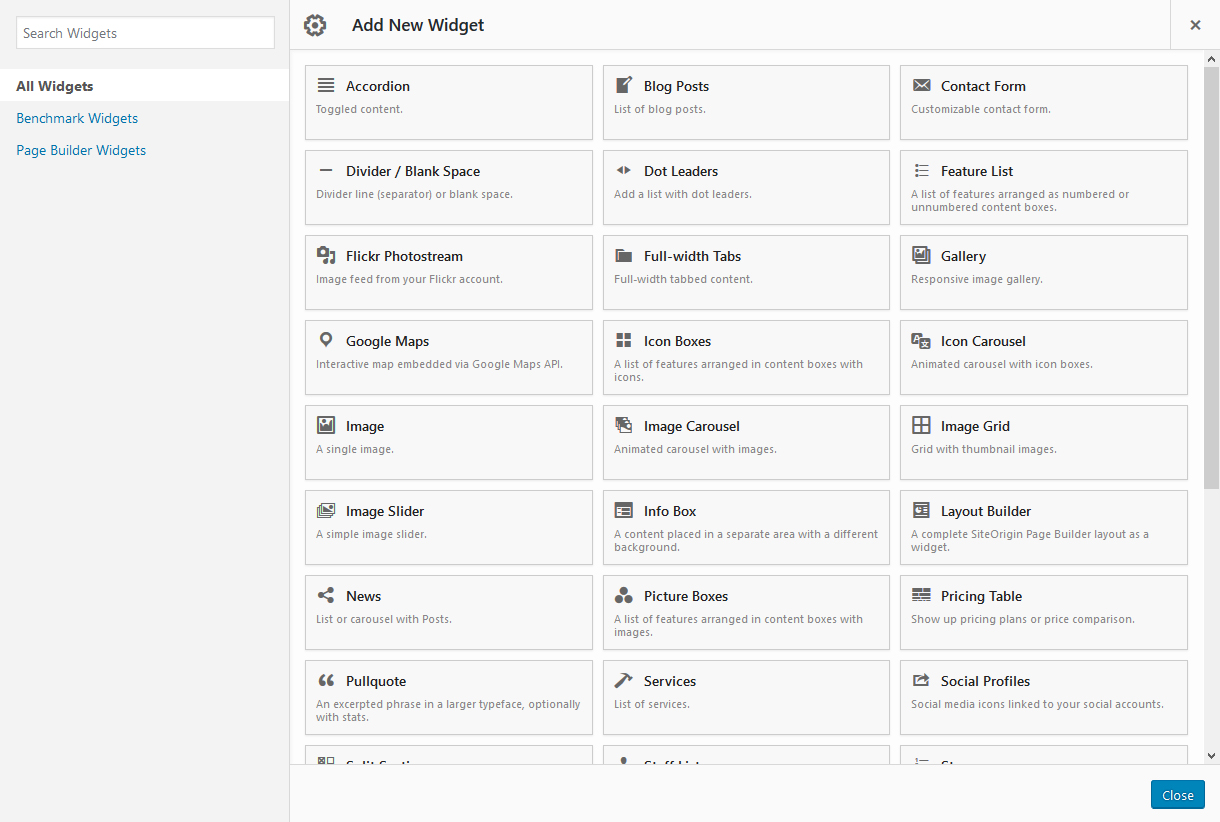Click the Full-width Tabs folder icon
The height and width of the screenshot is (822, 1220).
tap(623, 256)
